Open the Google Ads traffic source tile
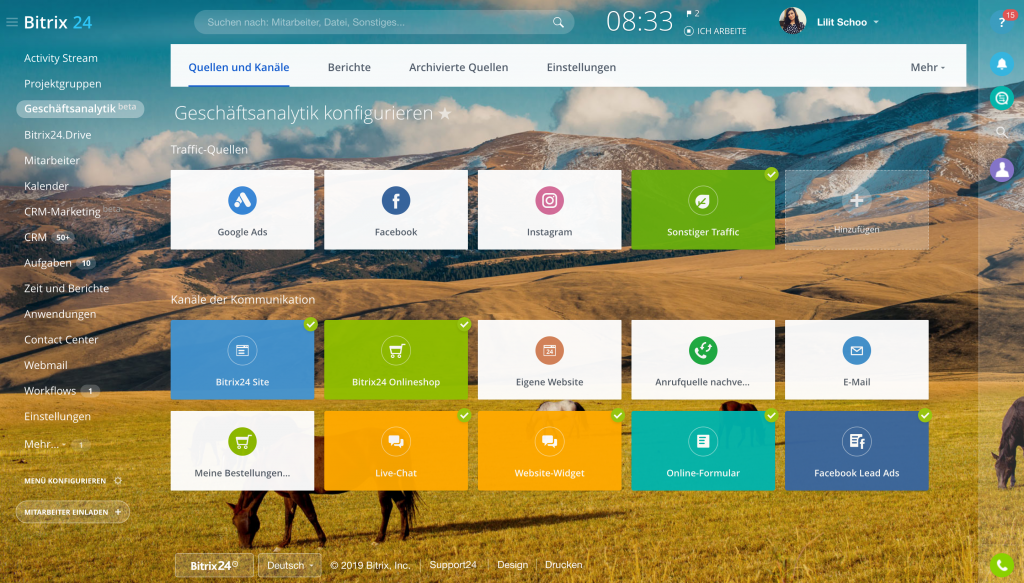This screenshot has height=583, width=1024. click(242, 210)
